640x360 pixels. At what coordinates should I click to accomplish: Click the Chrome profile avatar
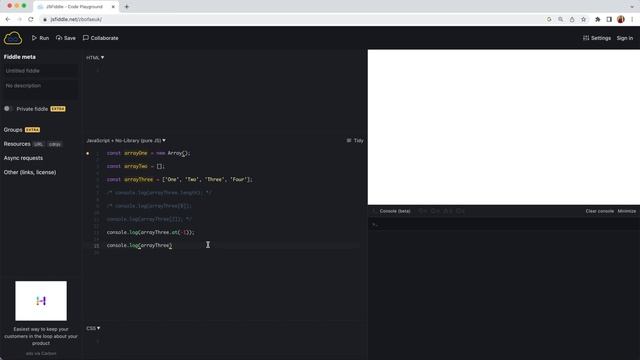[621, 19]
